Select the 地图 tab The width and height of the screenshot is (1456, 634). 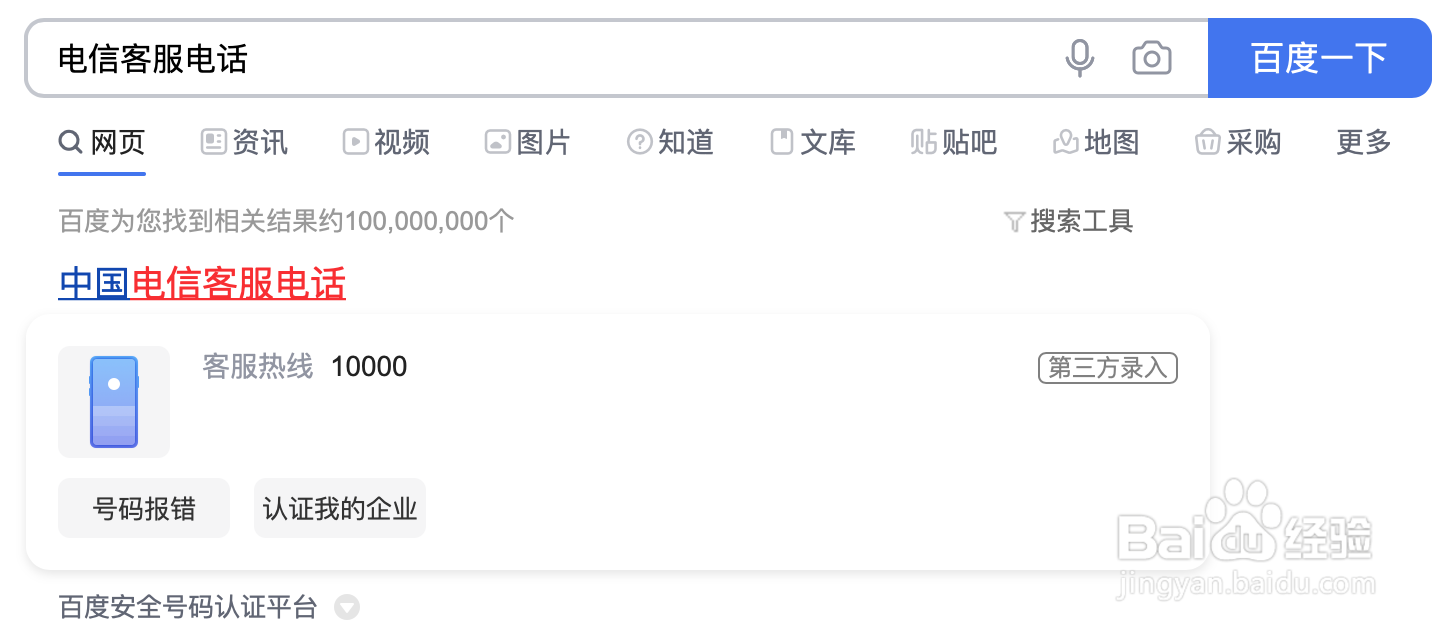click(1096, 142)
